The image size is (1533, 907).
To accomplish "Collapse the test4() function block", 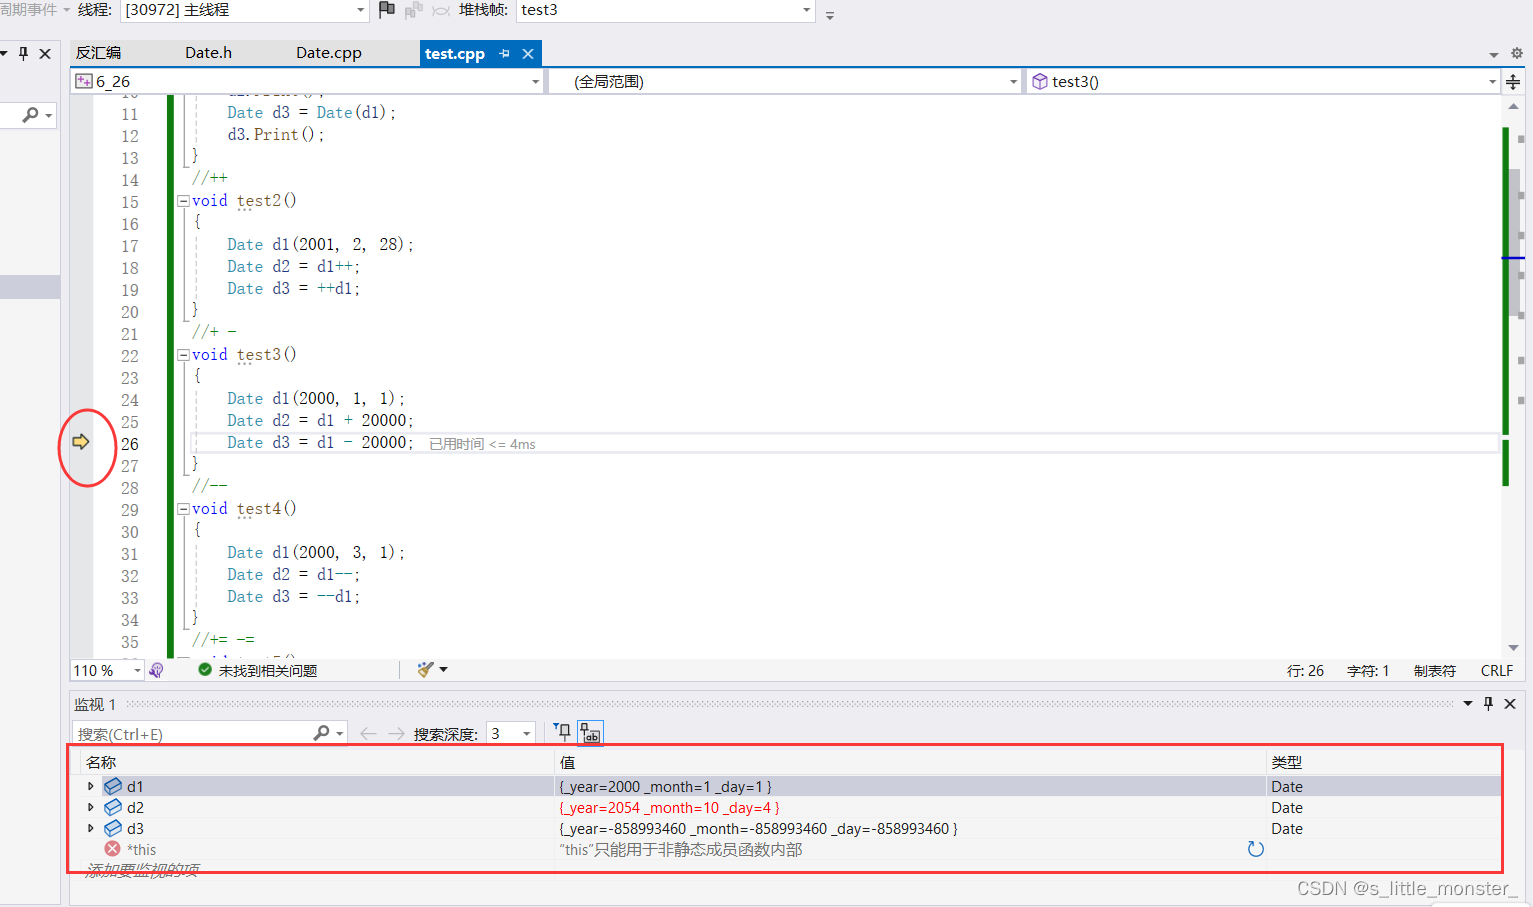I will click(183, 509).
